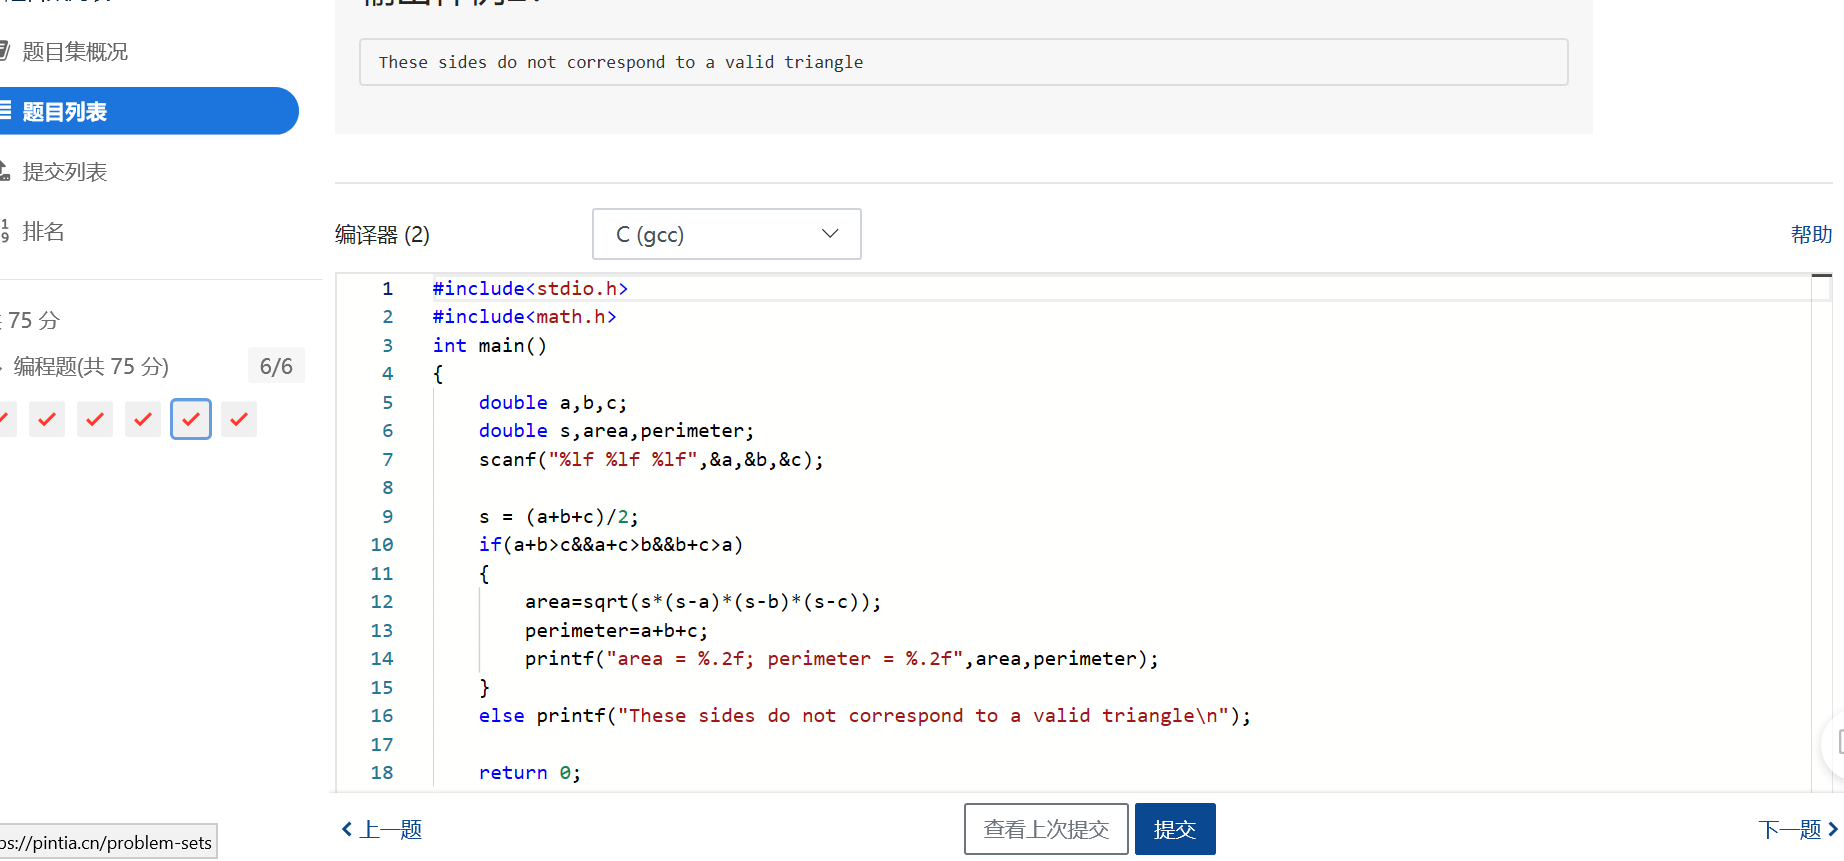Select the fourth visible problem checkmark box

point(143,419)
